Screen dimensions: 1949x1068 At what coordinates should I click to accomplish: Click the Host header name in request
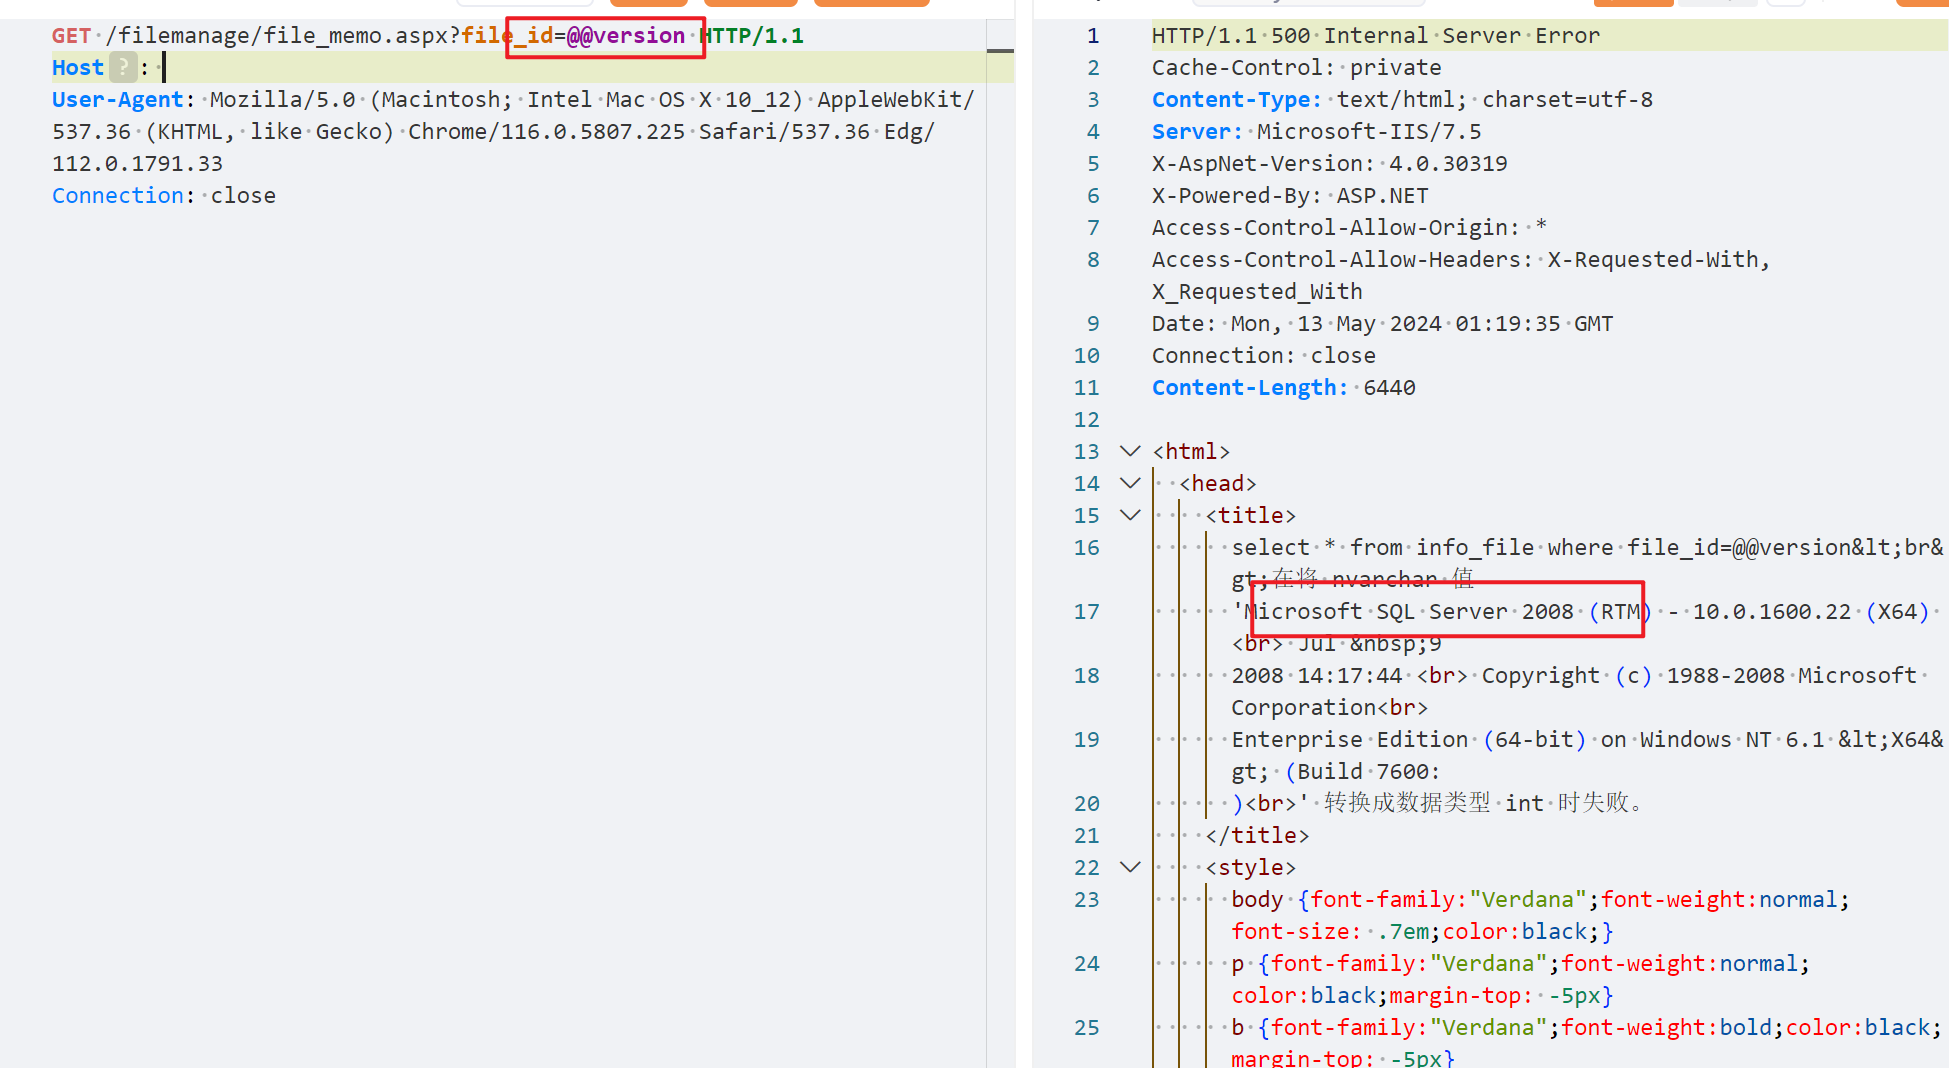point(78,68)
